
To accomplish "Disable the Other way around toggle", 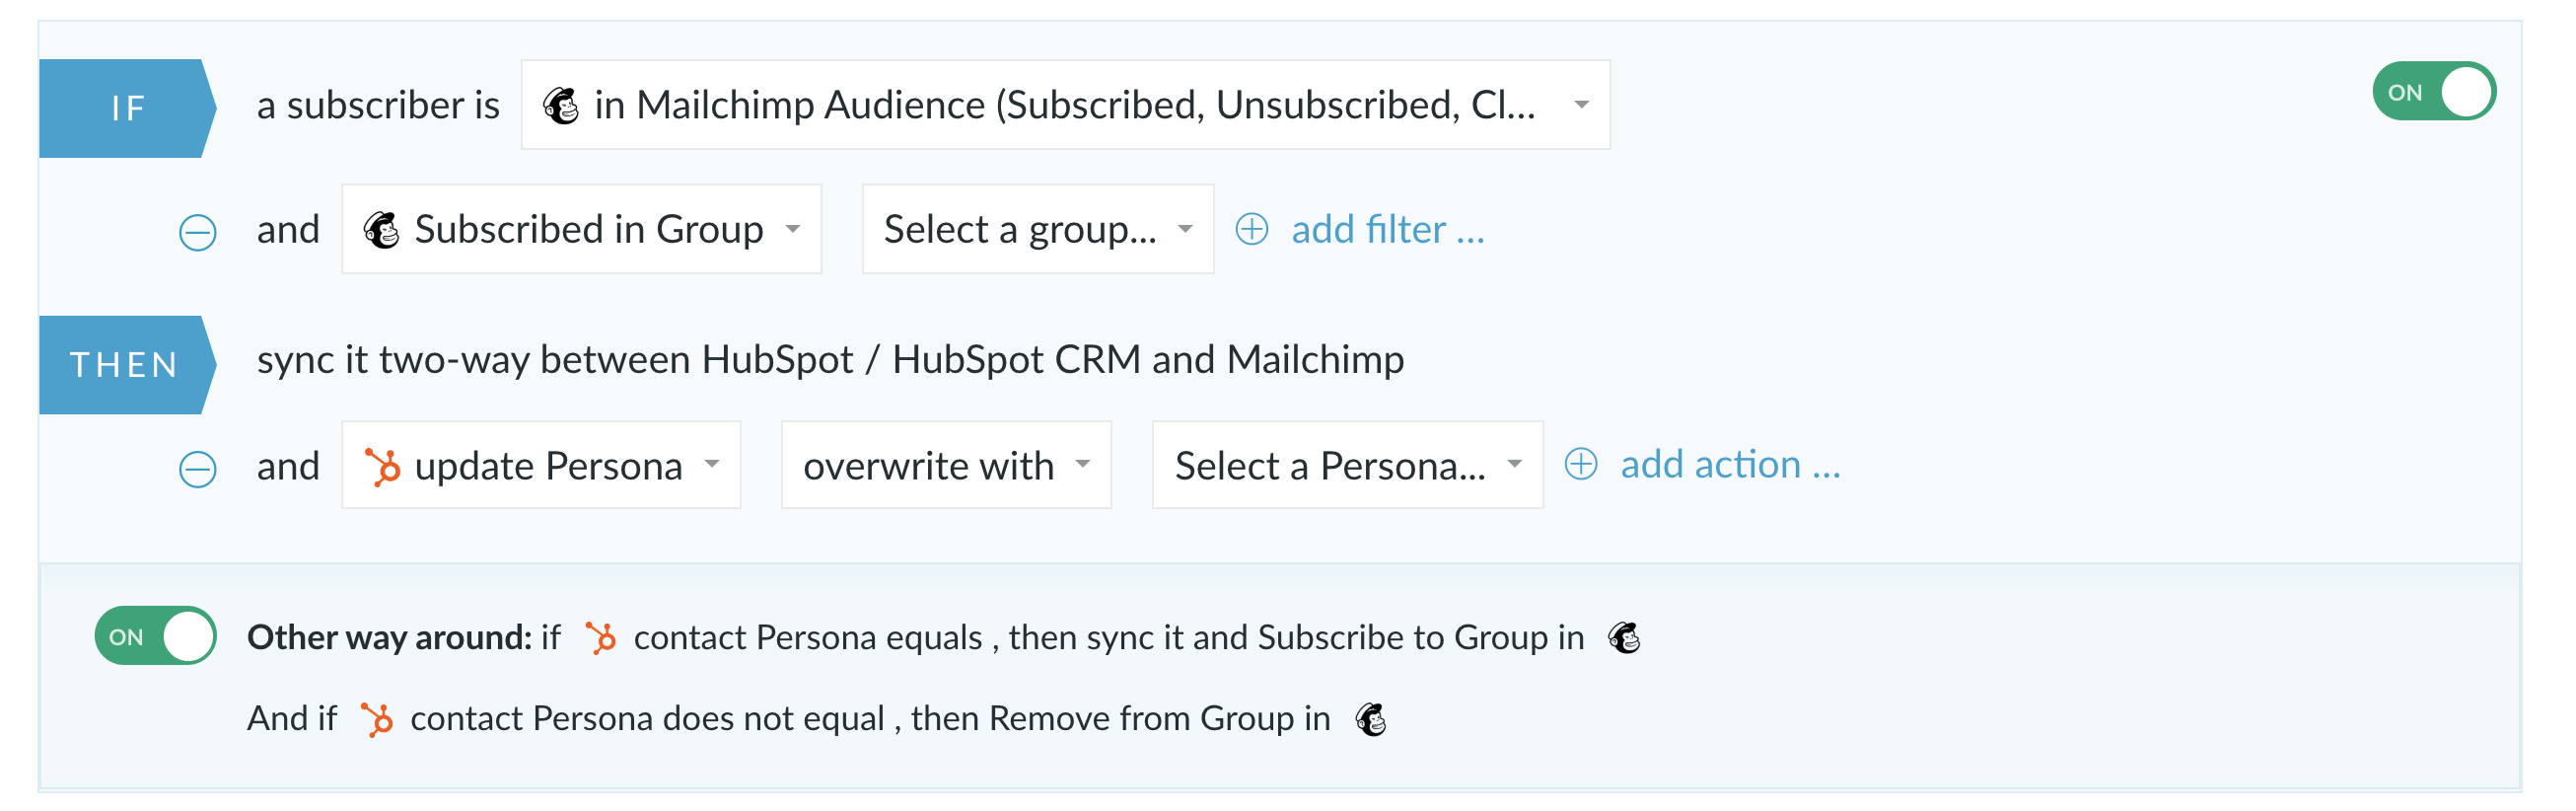I will pyautogui.click(x=156, y=636).
